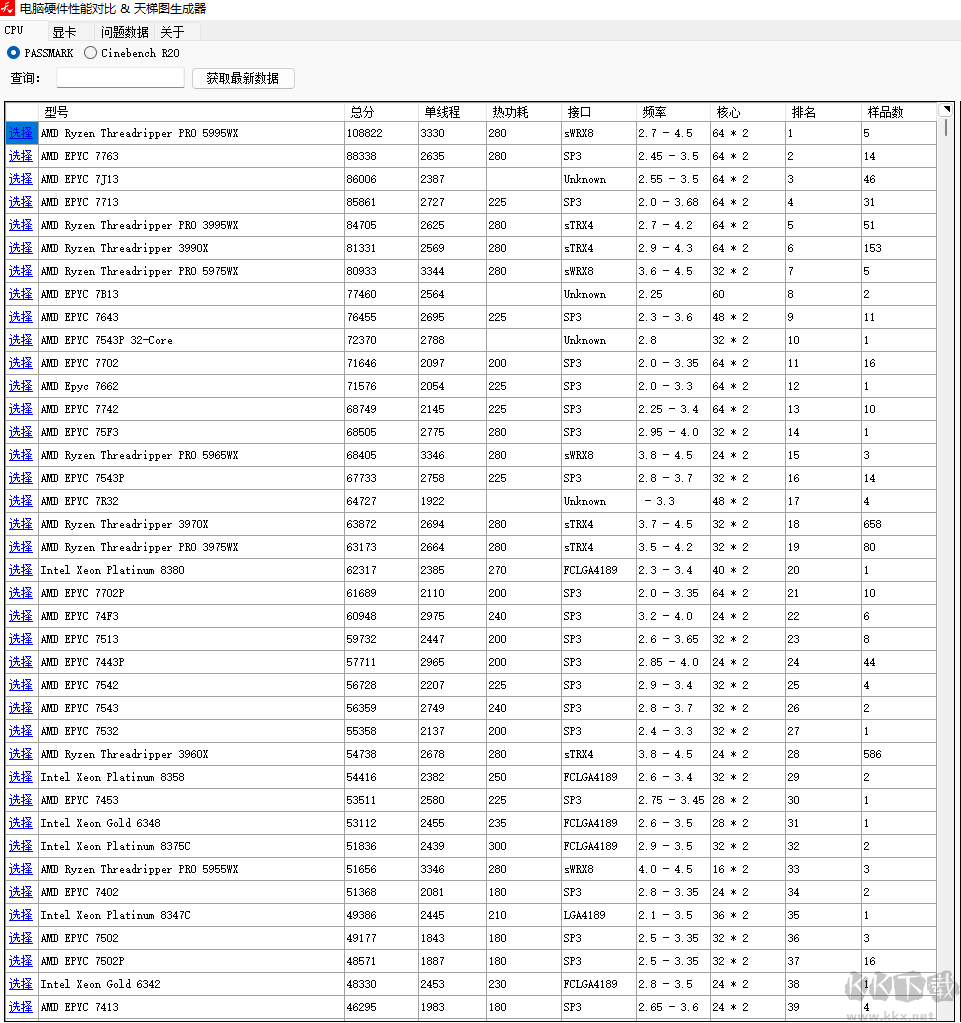
Task: Click model name AMD Ryzen Threadripper PRO 5965WX
Action: 140,455
